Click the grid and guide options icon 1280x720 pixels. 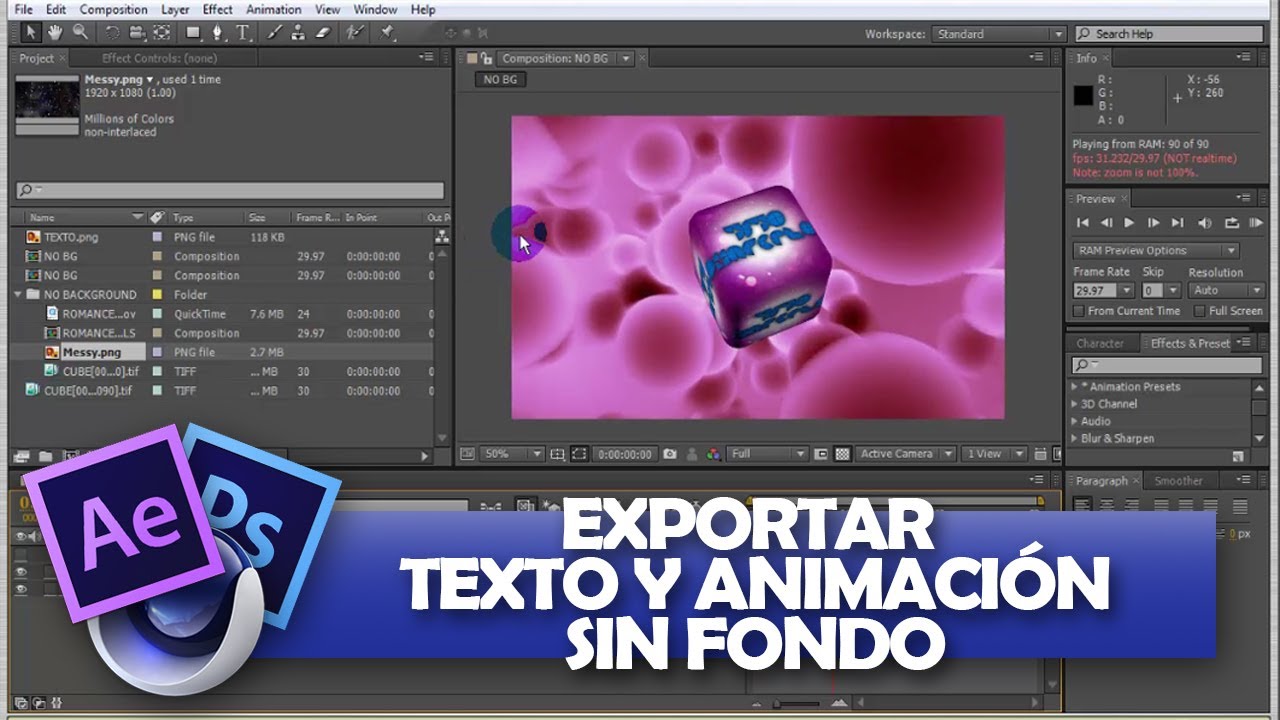557,454
